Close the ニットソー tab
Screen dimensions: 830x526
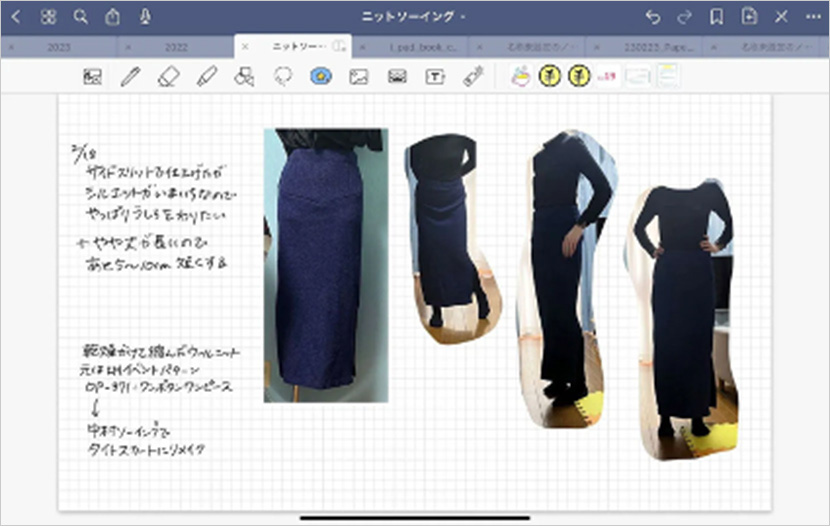coord(245,47)
